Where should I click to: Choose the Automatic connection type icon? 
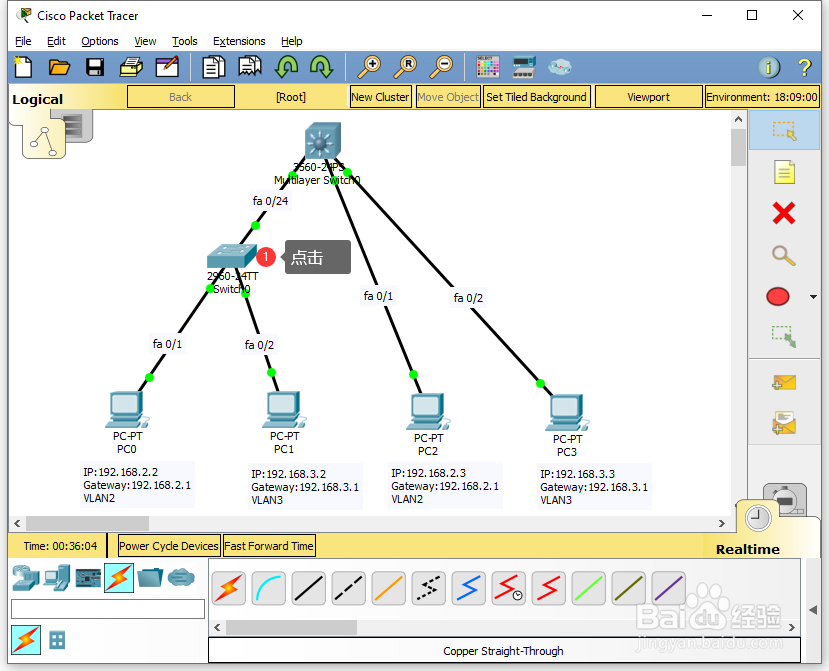pos(229,589)
